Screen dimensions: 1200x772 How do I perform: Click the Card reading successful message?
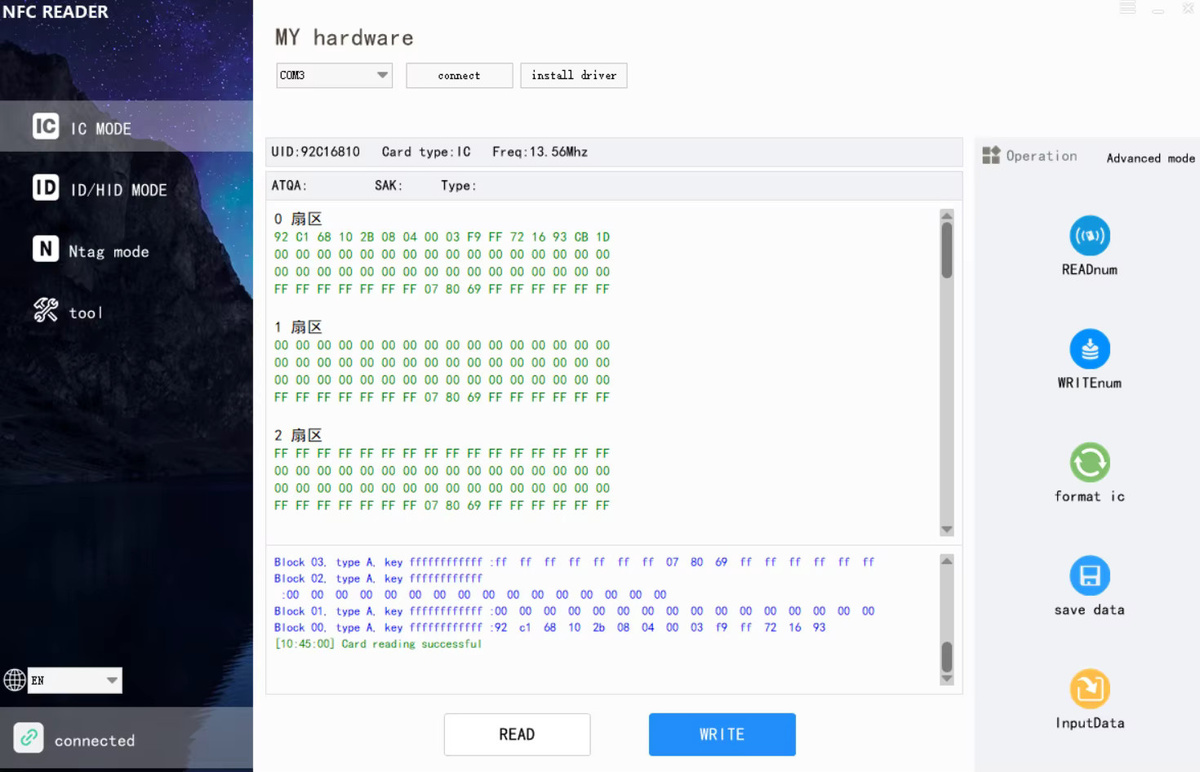tap(378, 644)
